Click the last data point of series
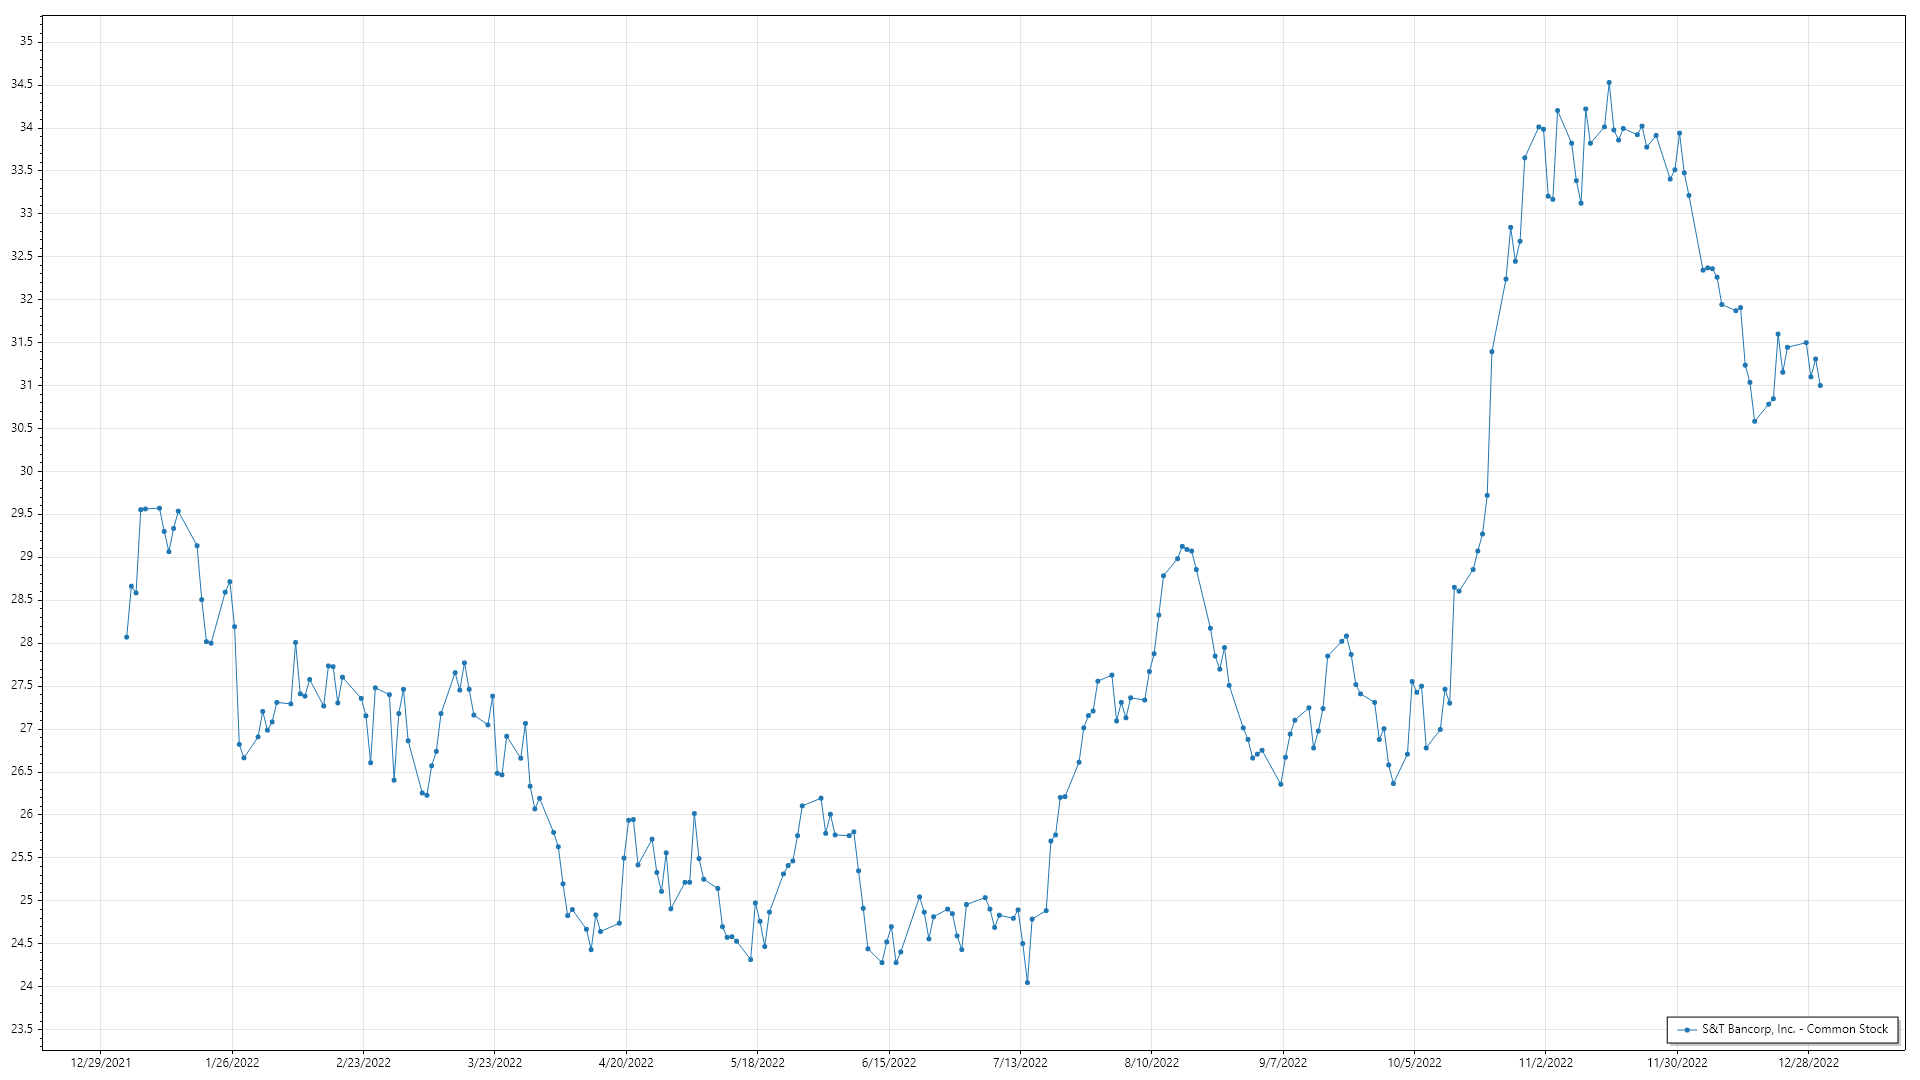This screenshot has height=1080, width=1920. [x=1820, y=385]
